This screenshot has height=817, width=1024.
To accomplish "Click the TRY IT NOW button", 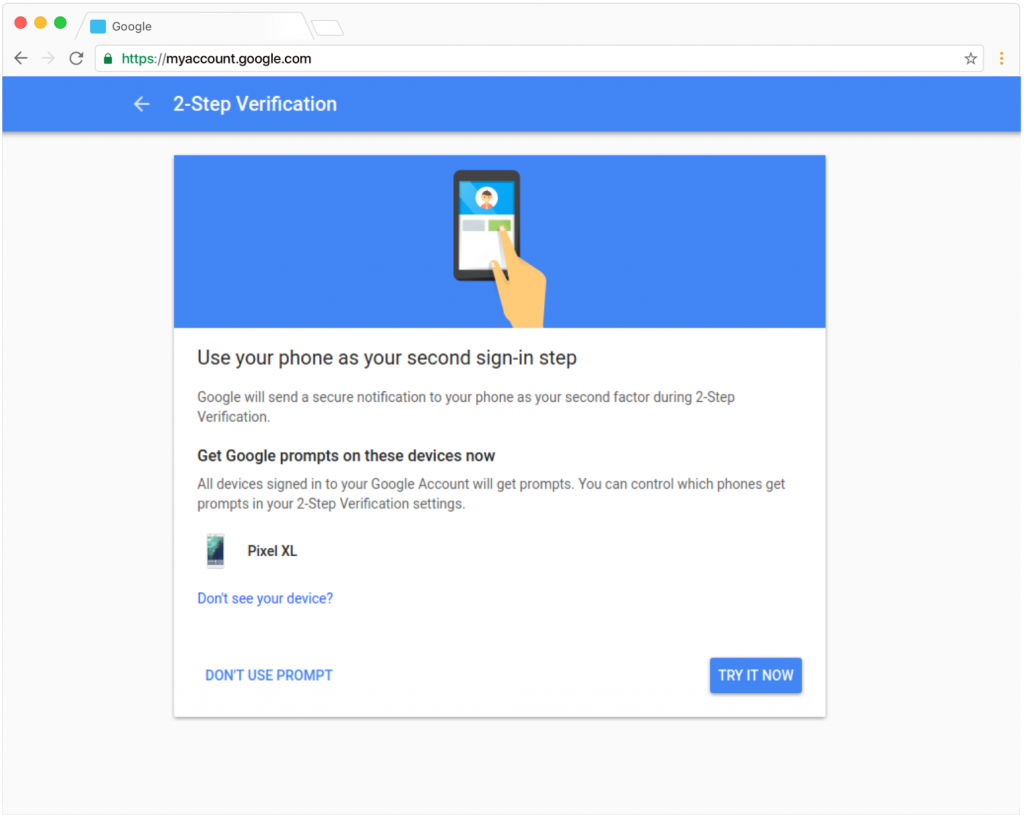I will 755,675.
